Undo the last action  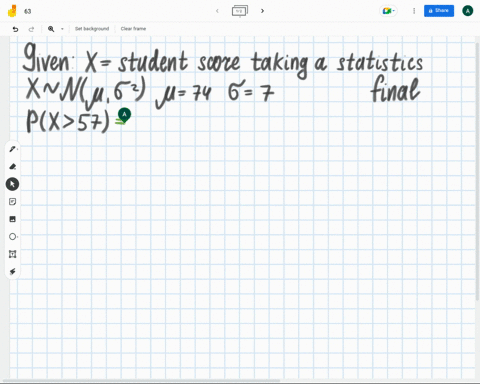pyautogui.click(x=15, y=29)
